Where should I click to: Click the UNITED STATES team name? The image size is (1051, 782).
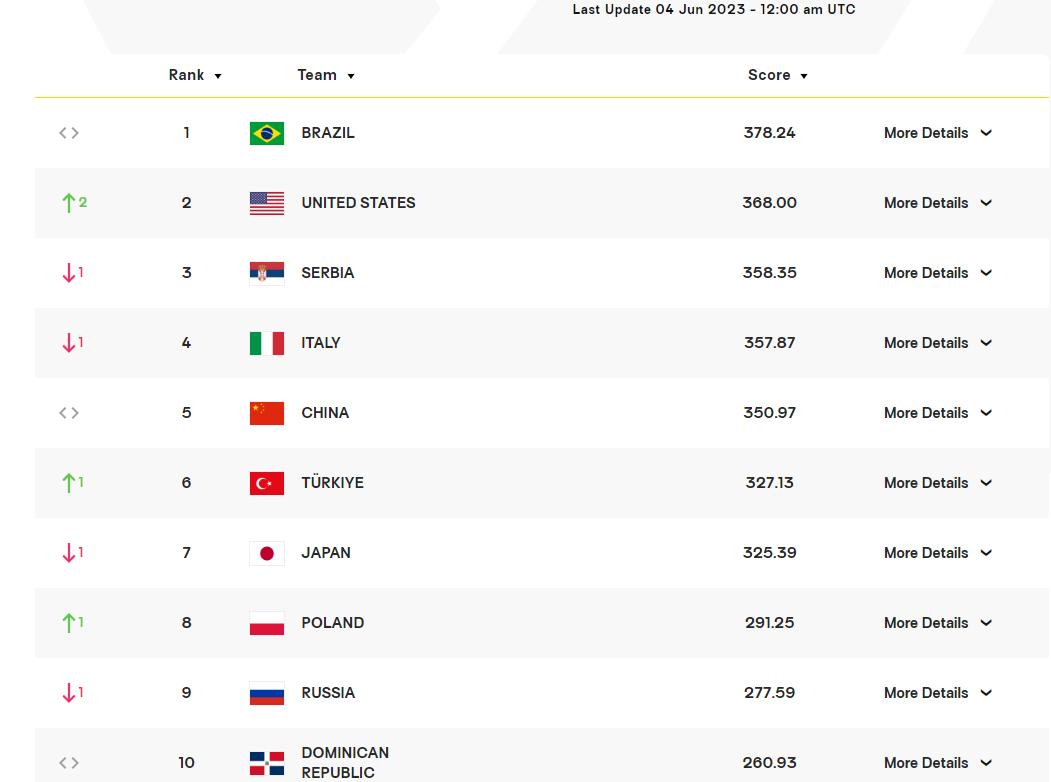pyautogui.click(x=358, y=203)
